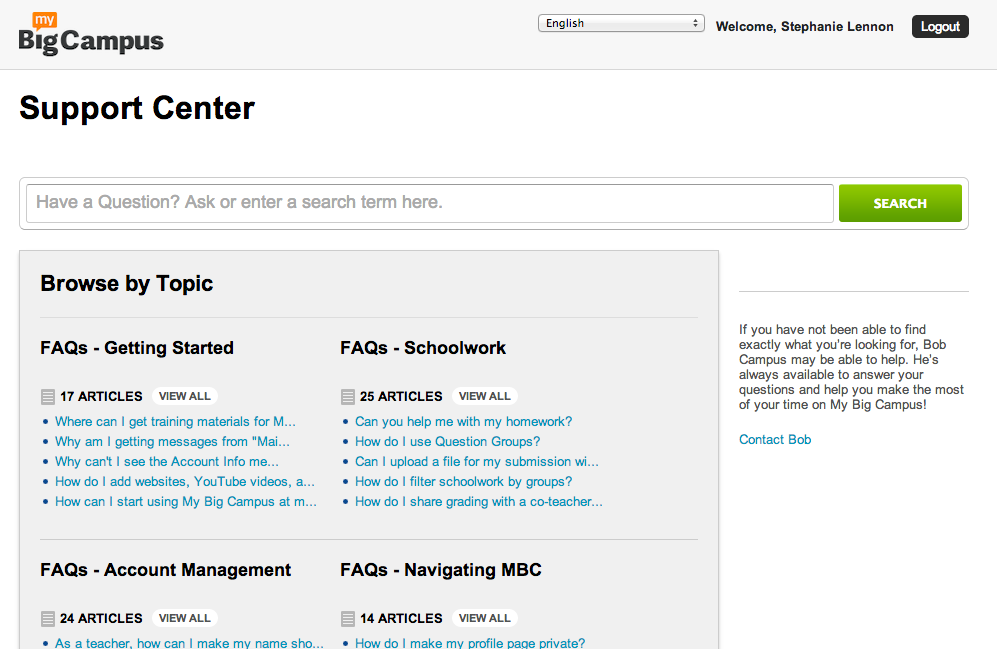Click the 'FAQs - Account Management' heading
Screen dimensions: 997x649
tap(165, 570)
